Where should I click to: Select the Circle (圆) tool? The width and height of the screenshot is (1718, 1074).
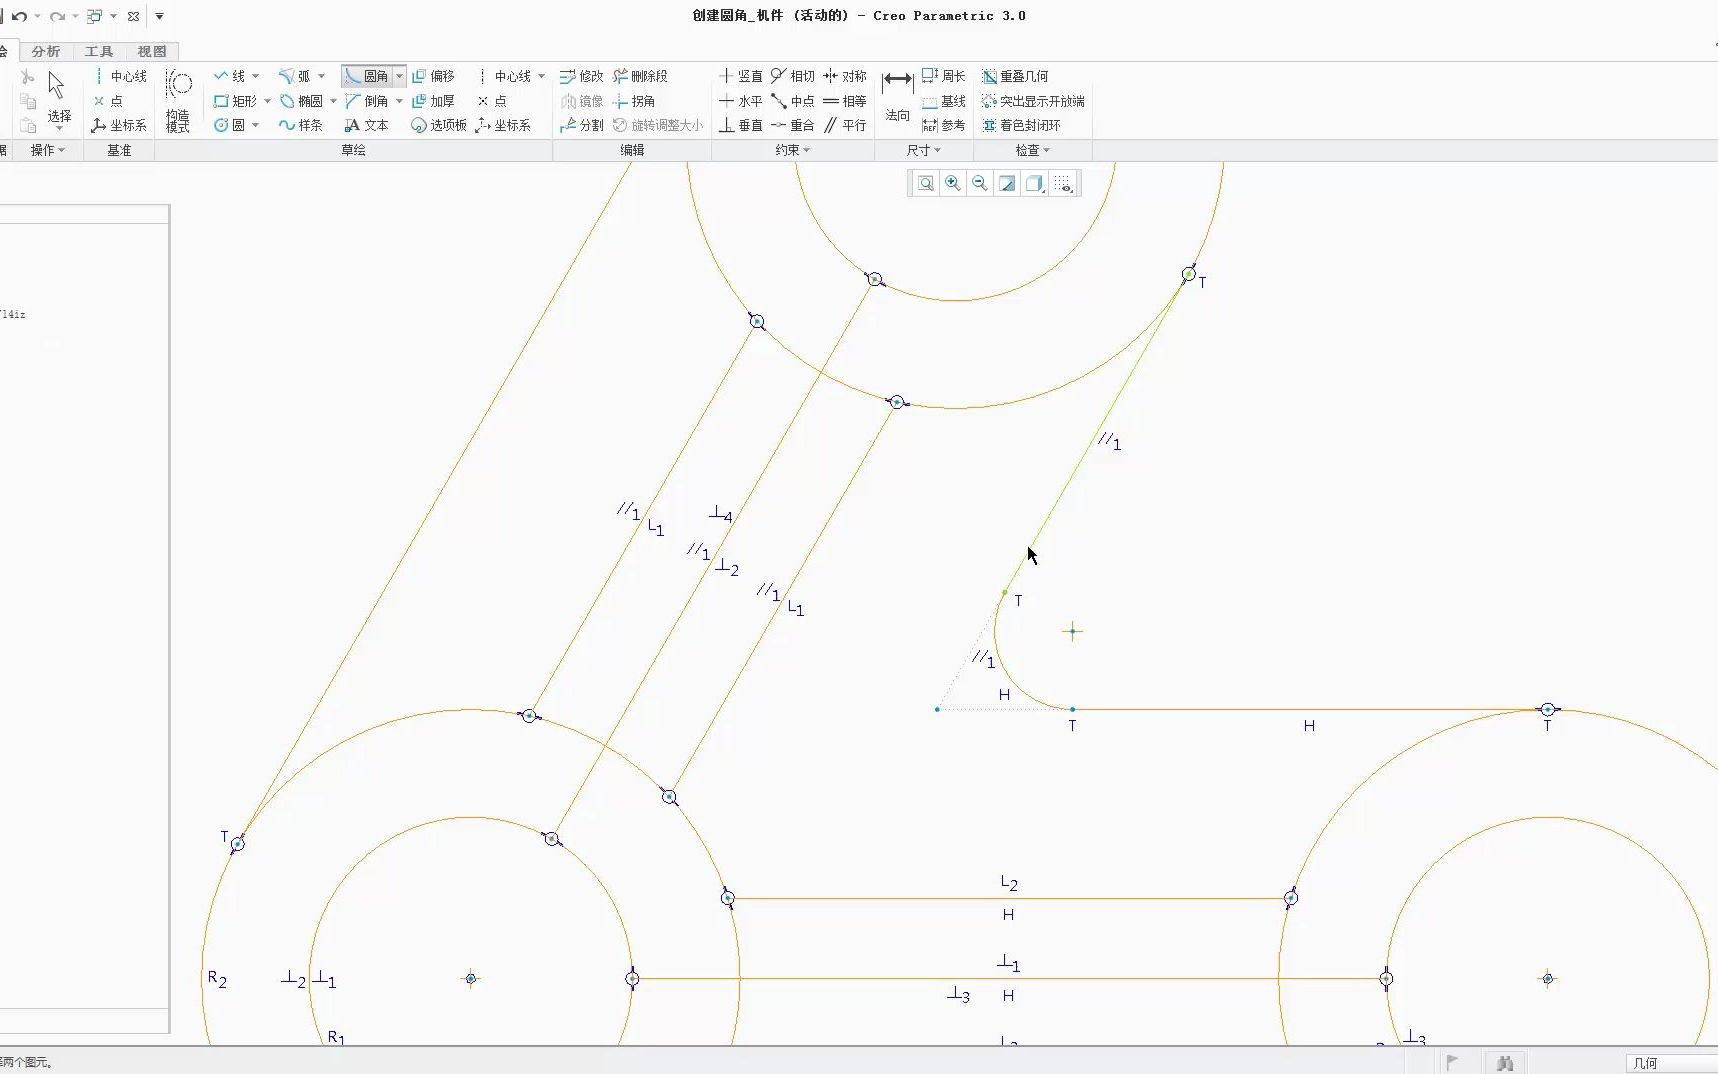[234, 124]
